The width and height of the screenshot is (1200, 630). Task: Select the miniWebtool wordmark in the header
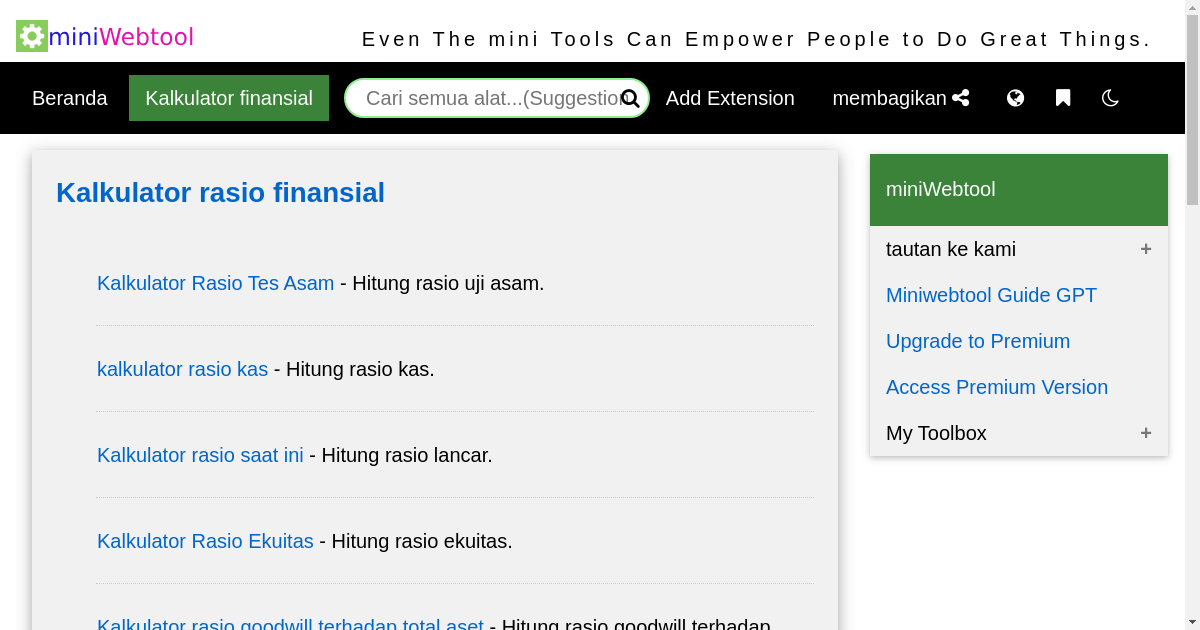click(x=119, y=35)
